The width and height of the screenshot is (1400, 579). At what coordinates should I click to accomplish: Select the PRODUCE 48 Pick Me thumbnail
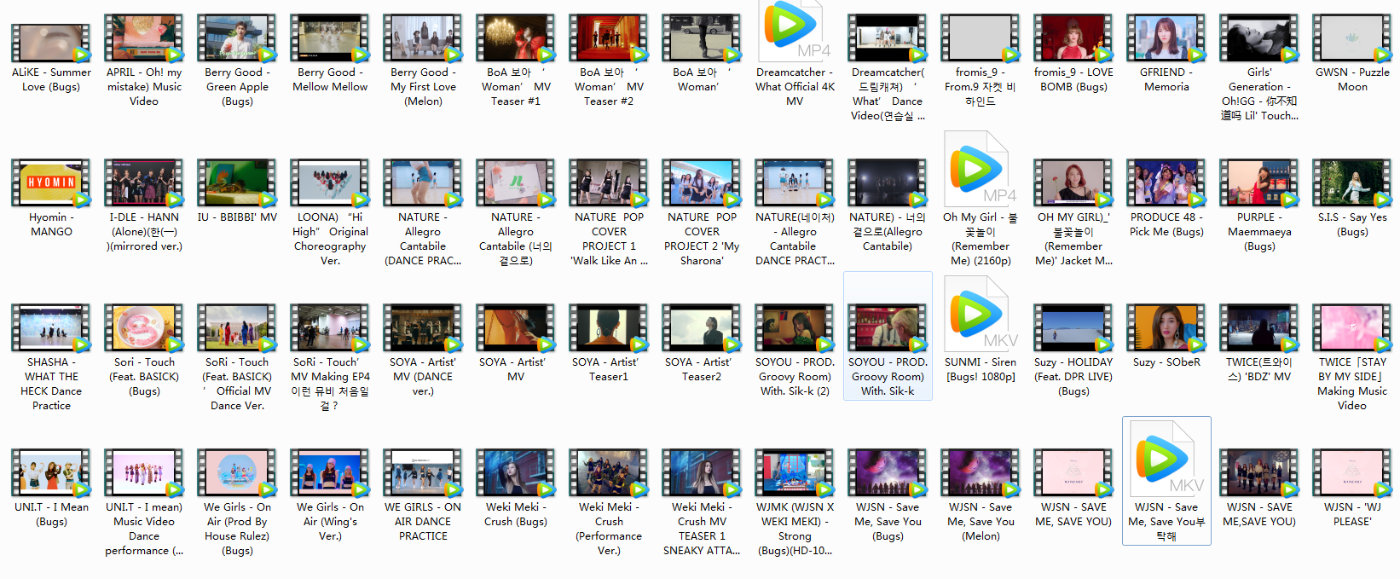[x=1167, y=183]
